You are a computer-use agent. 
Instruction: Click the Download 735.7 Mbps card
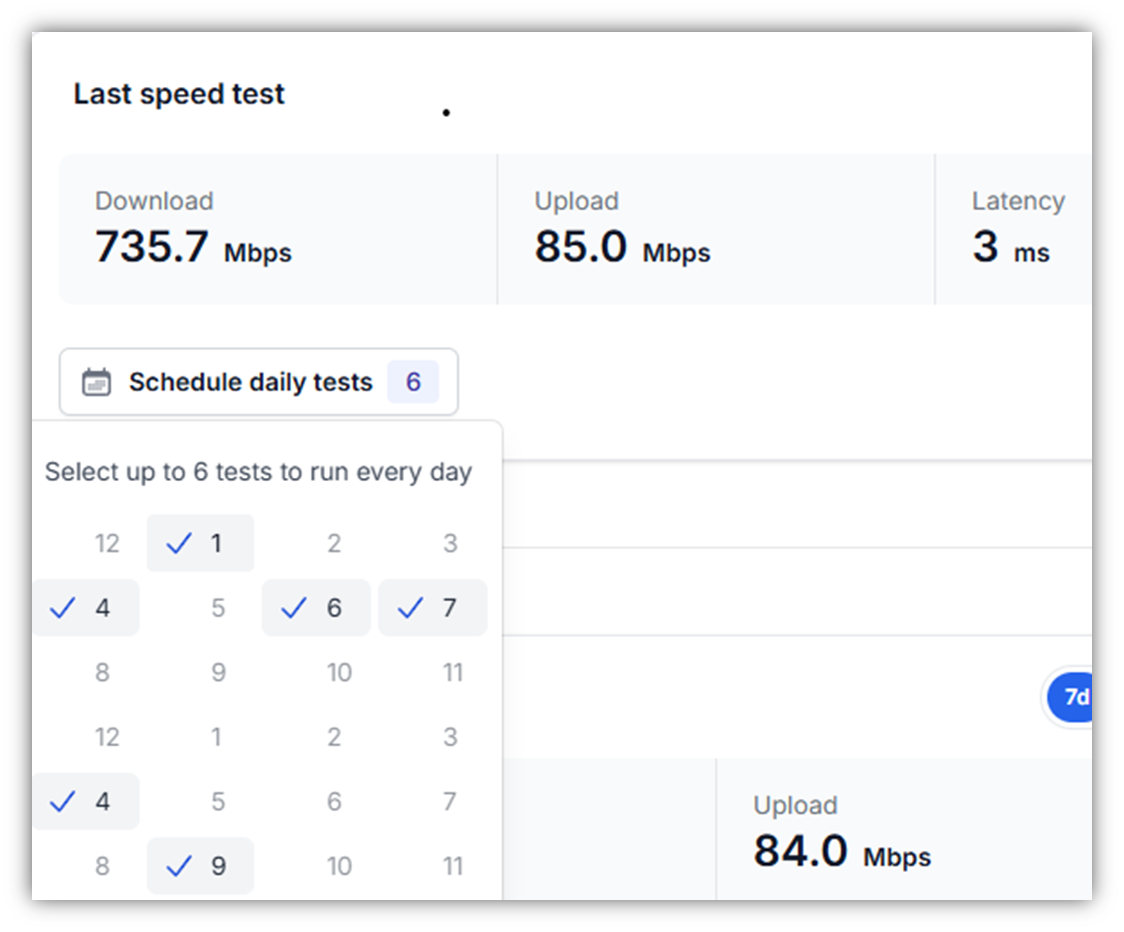tap(278, 229)
